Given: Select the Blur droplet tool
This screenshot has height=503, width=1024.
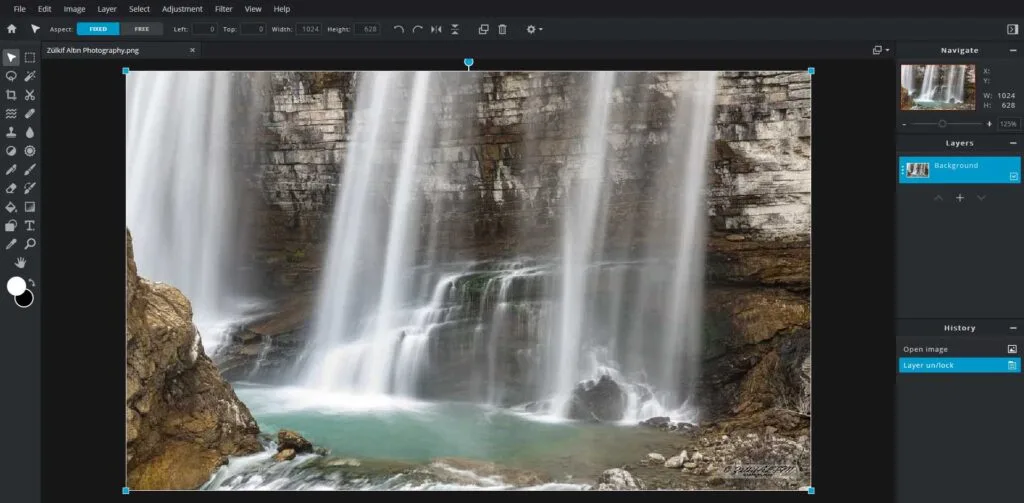Looking at the screenshot, I should click(30, 132).
